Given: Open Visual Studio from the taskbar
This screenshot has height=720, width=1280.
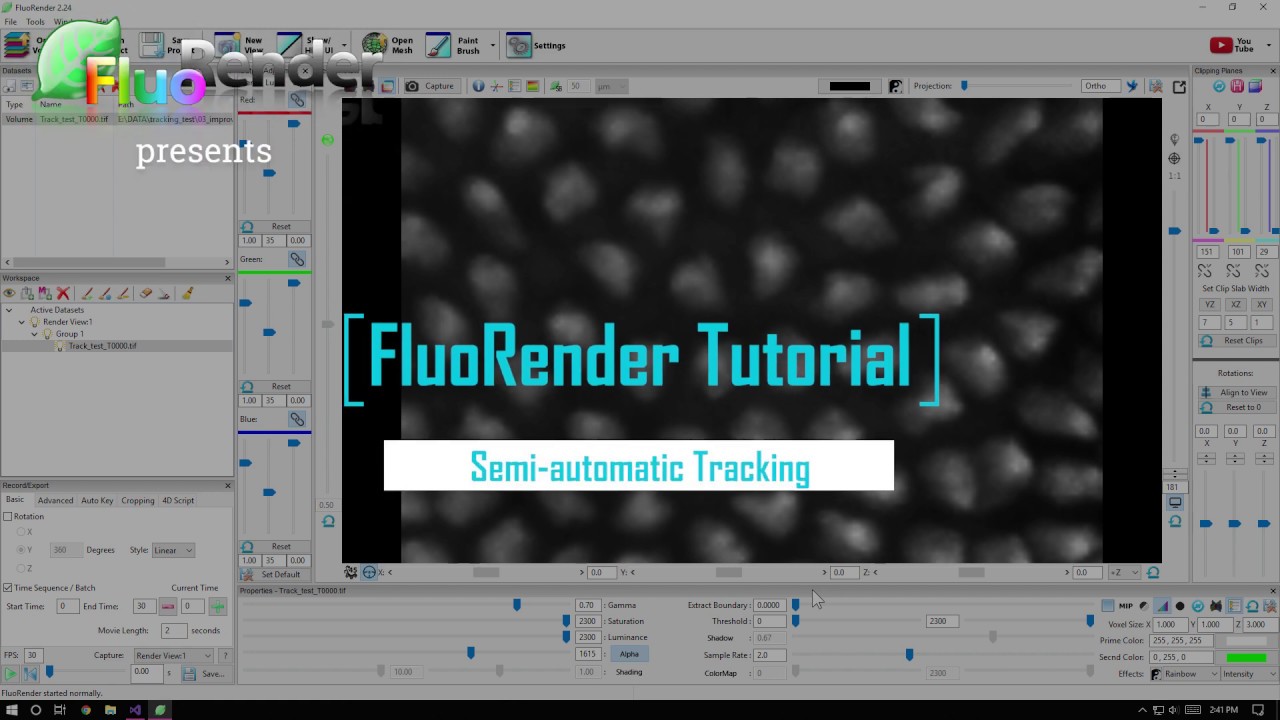Looking at the screenshot, I should coord(135,710).
